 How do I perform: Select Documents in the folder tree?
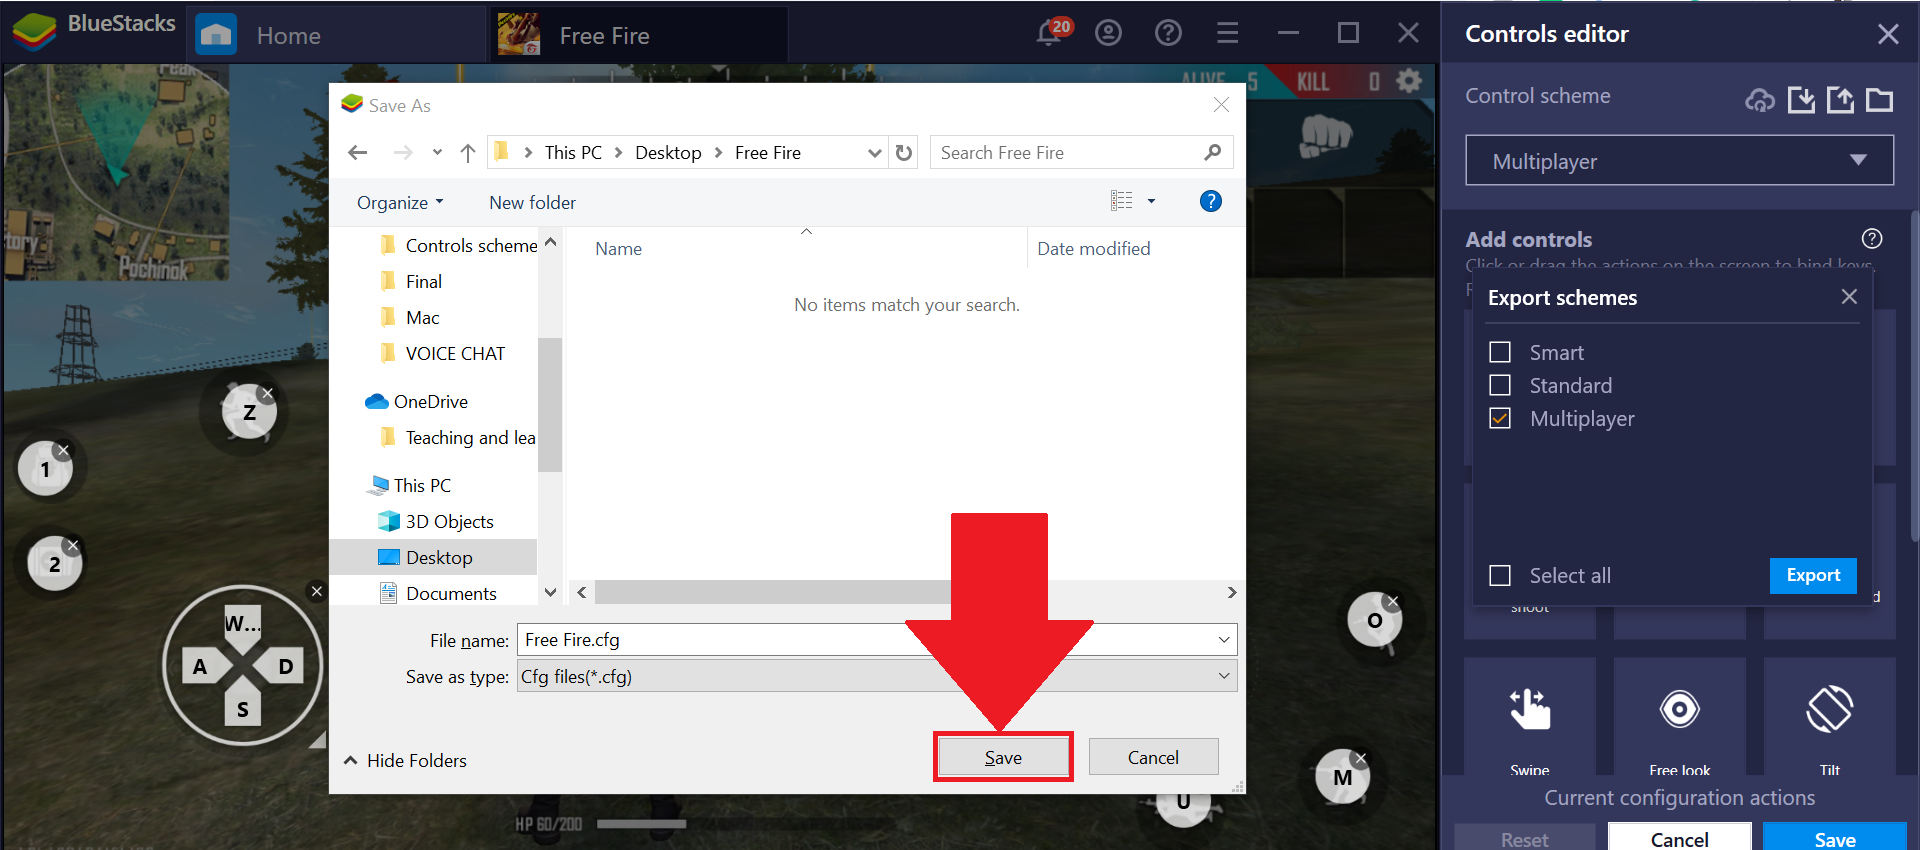click(x=438, y=593)
